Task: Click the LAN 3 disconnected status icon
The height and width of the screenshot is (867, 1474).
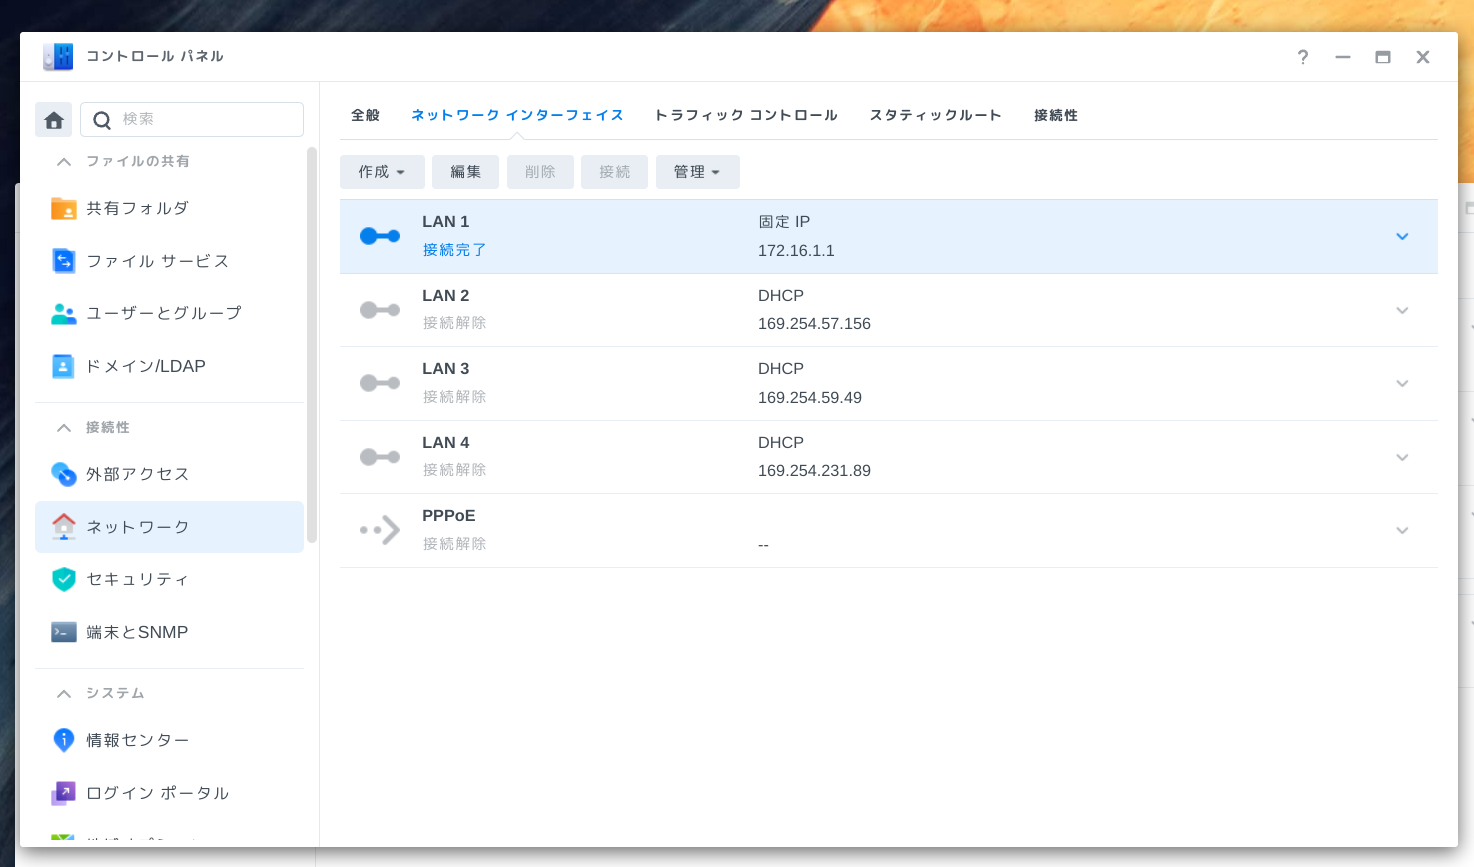Action: [380, 383]
